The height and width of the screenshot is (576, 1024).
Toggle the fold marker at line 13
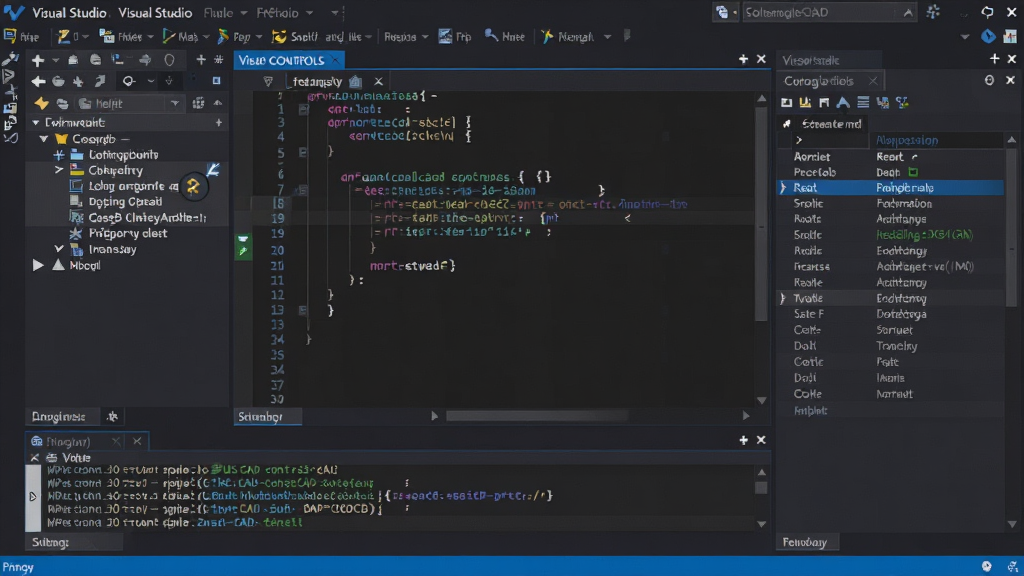point(303,310)
